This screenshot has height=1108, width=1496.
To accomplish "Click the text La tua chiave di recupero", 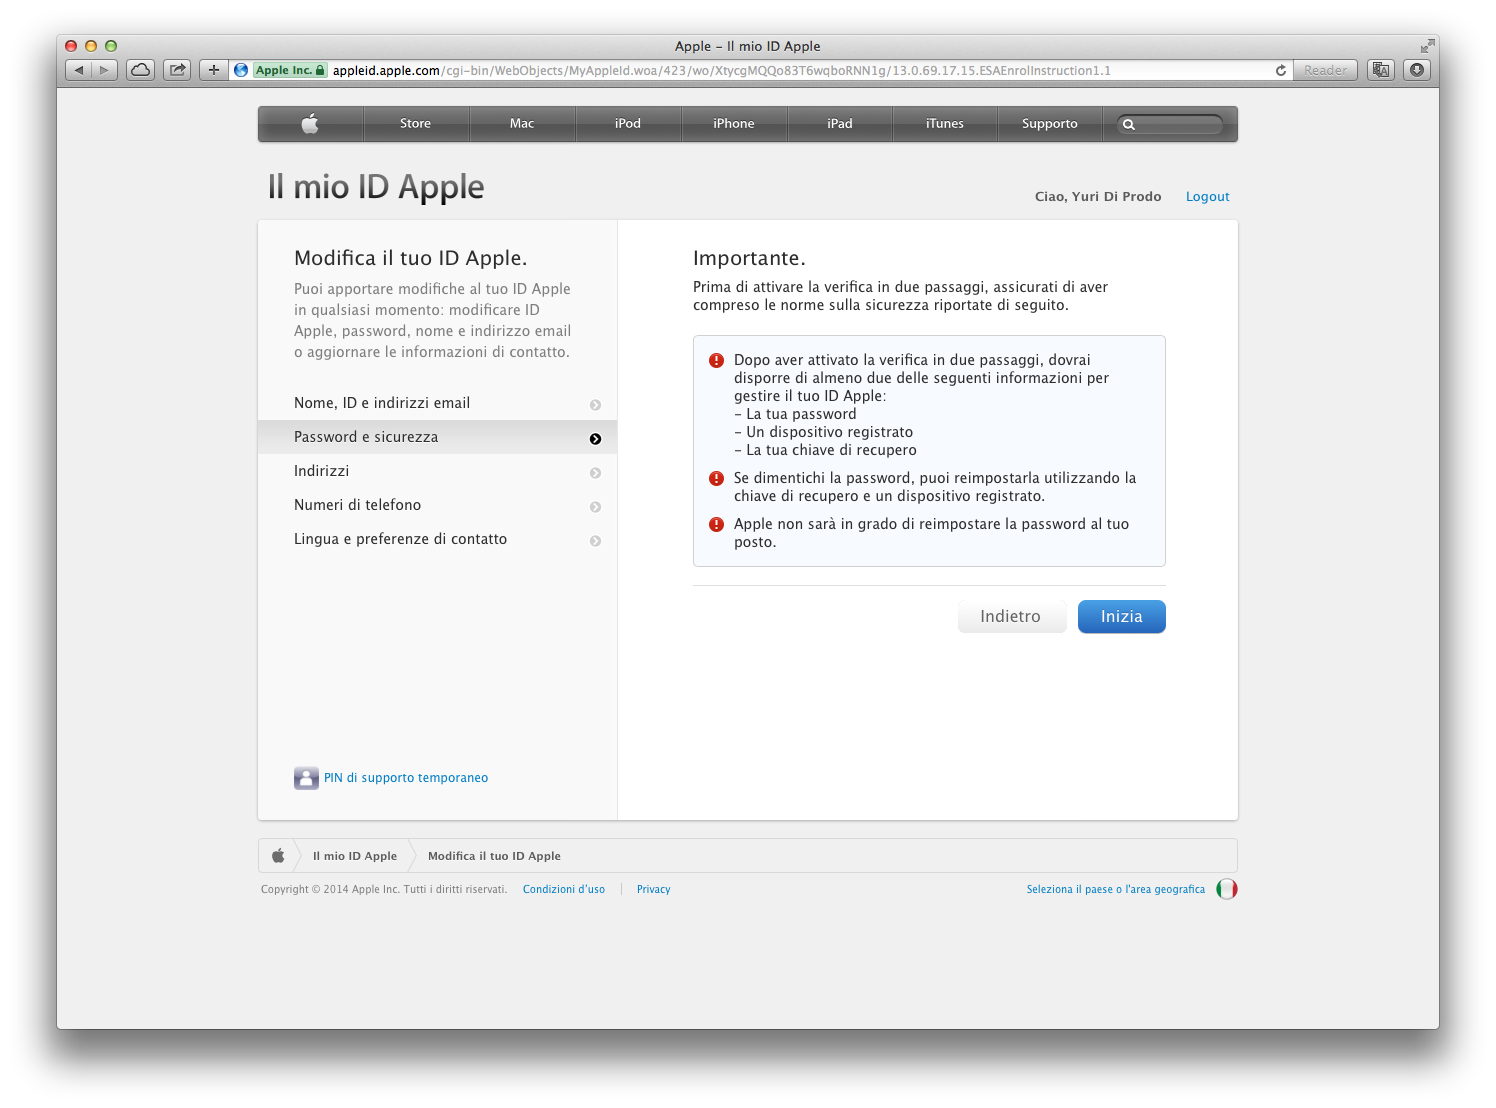I will 831,450.
